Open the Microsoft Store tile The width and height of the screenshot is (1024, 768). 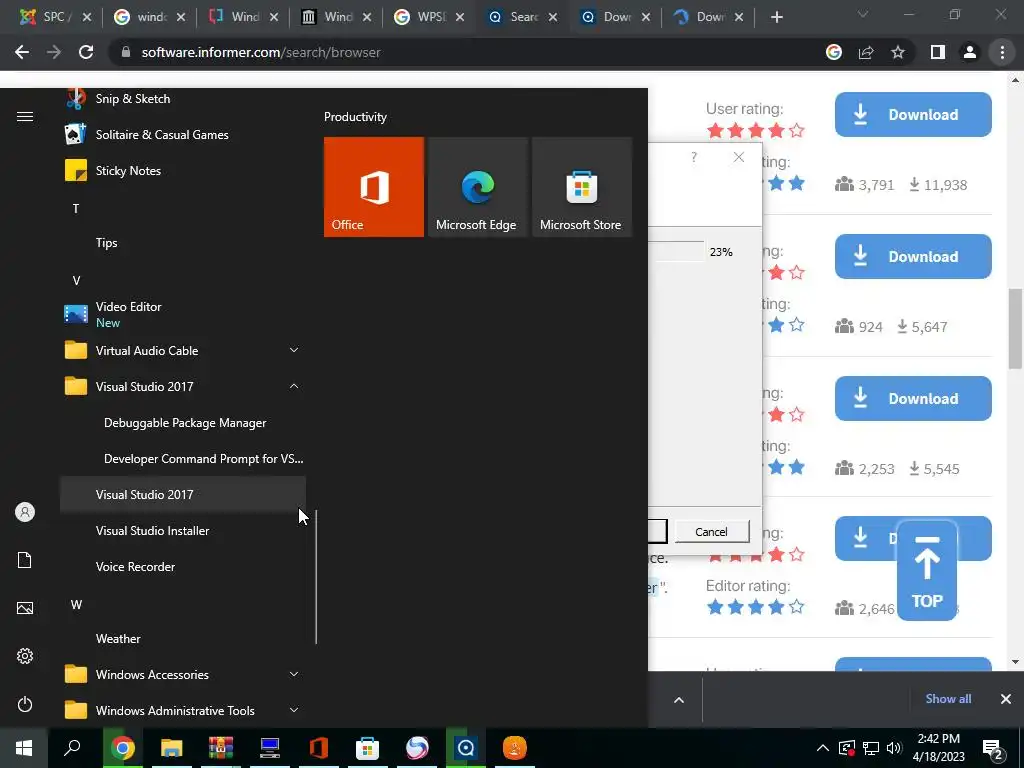[581, 187]
